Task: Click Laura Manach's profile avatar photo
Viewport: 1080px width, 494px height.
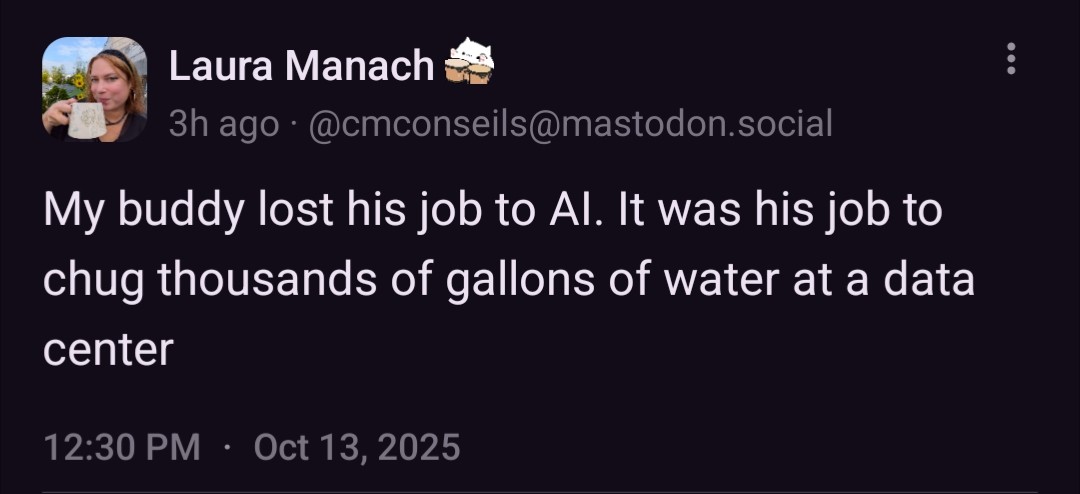Action: 94,89
